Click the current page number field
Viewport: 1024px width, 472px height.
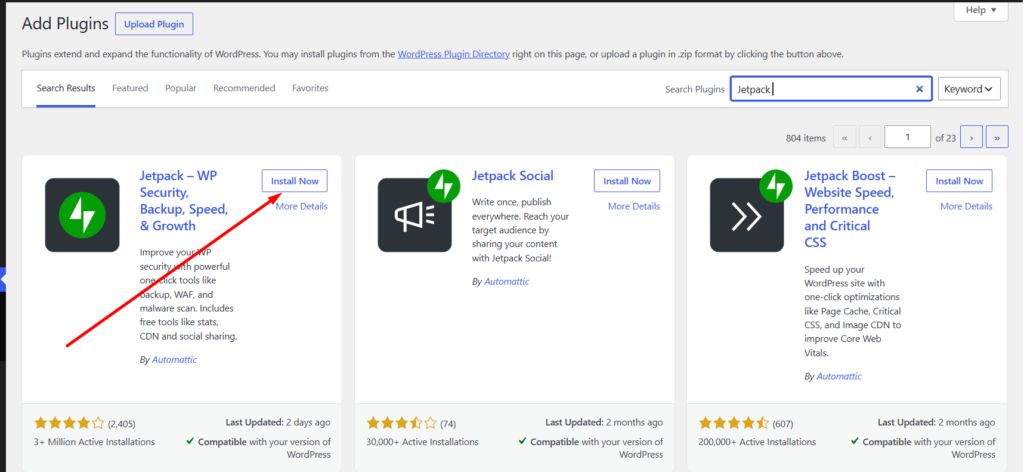tap(907, 137)
